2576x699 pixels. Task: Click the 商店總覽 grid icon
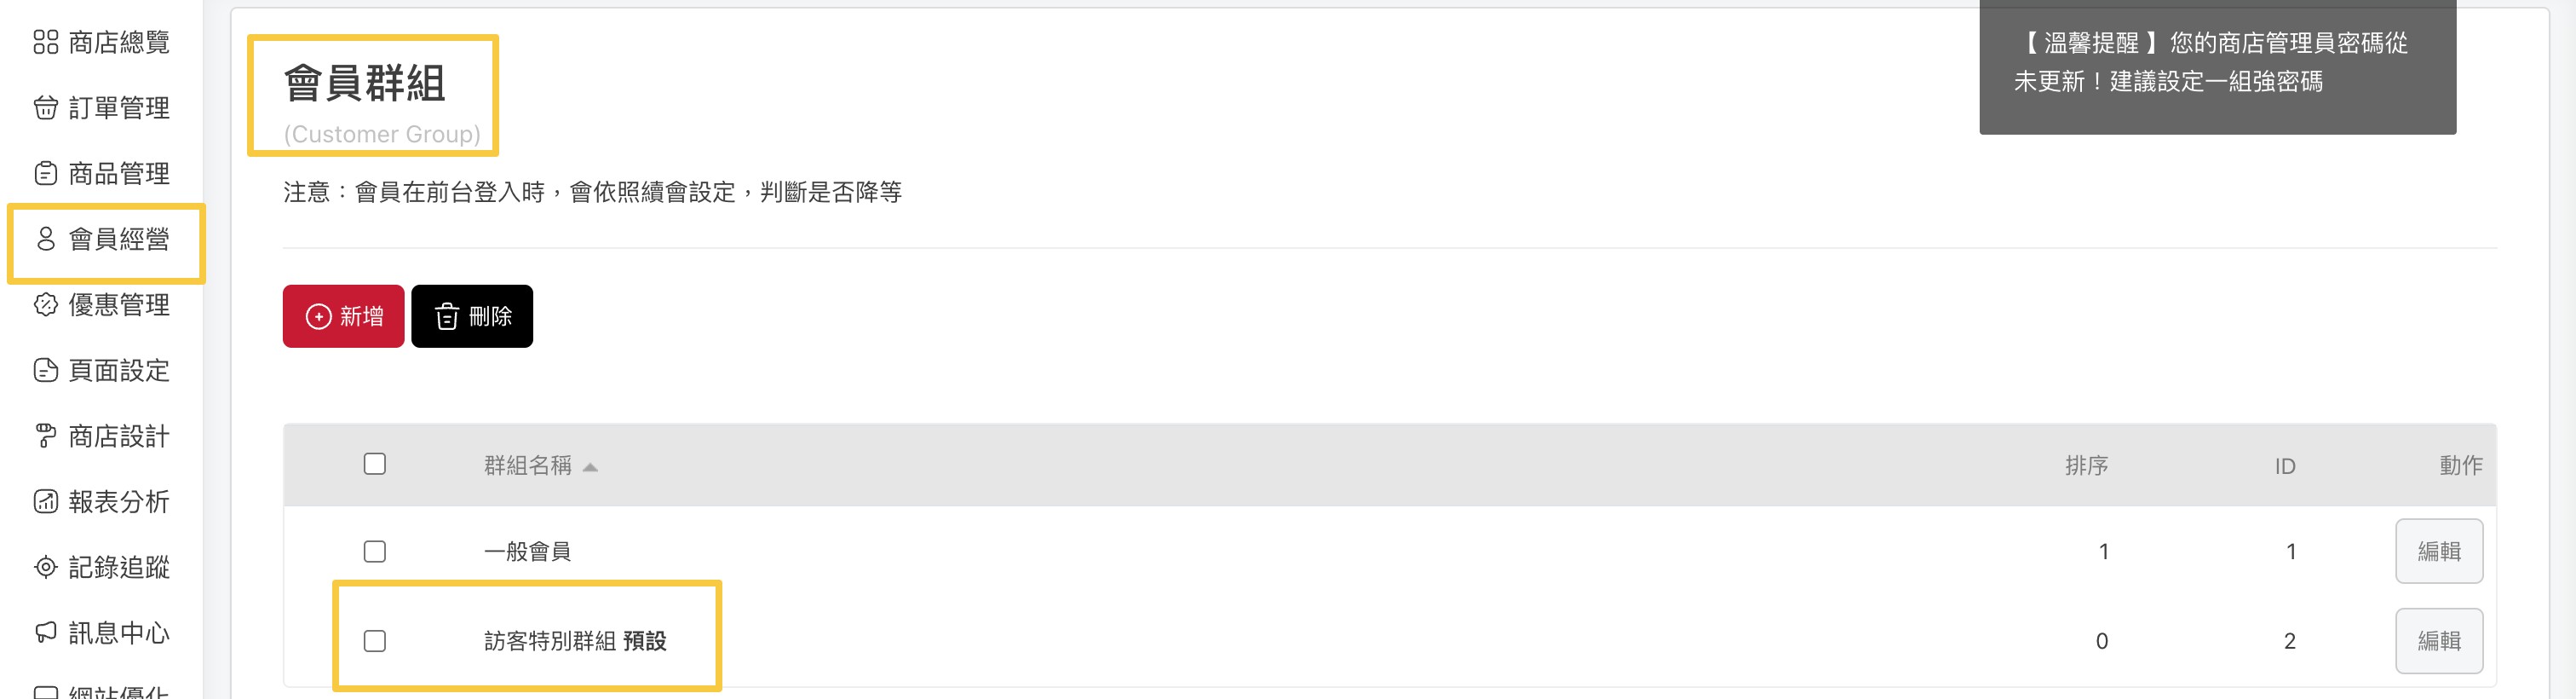pyautogui.click(x=46, y=42)
